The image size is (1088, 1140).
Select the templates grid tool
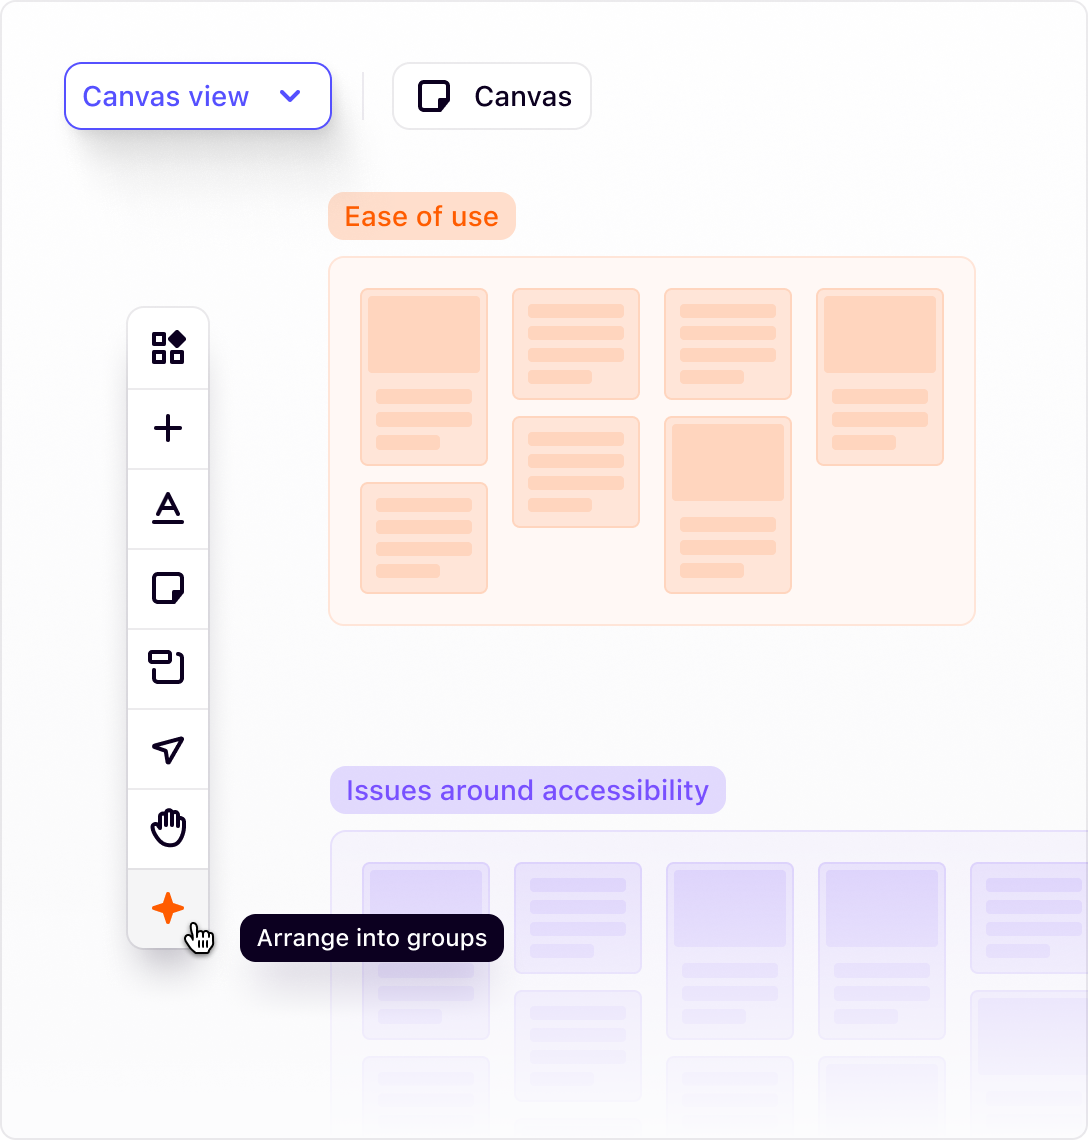(168, 348)
